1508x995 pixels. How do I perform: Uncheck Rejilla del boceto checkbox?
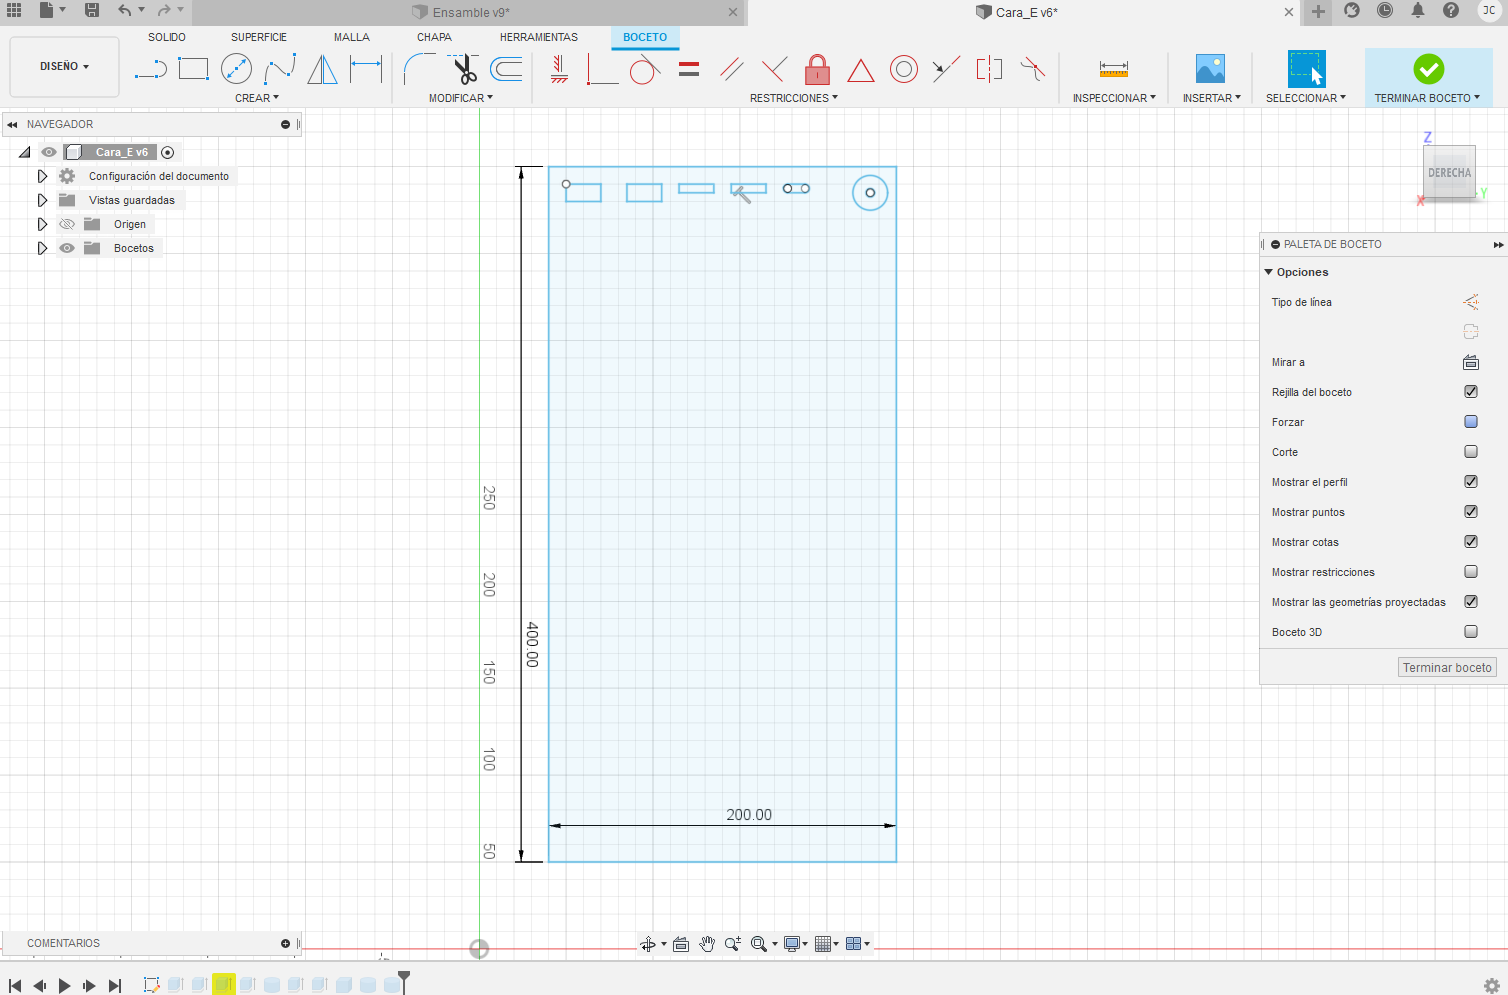1471,392
